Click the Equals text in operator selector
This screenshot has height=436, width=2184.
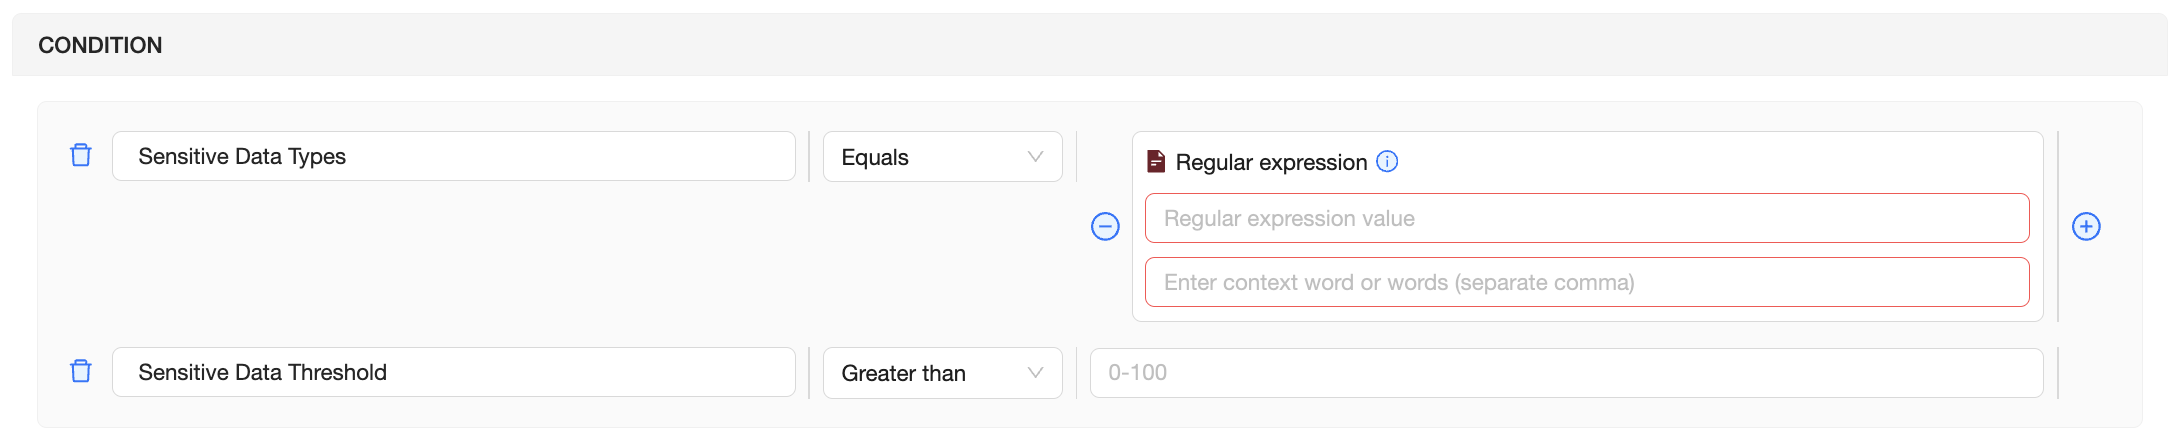click(875, 157)
